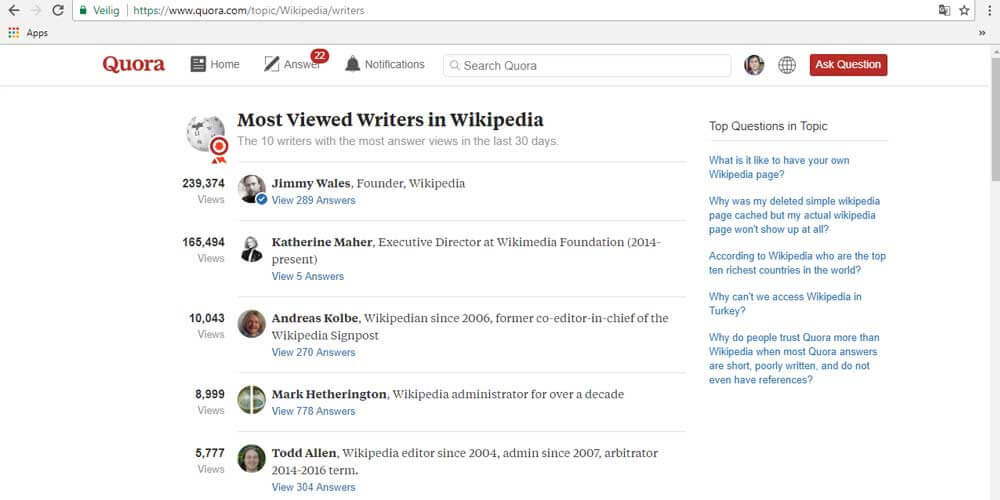This screenshot has height=500, width=1000.
Task: Open Jimmy Wales profile photo
Action: click(251, 189)
